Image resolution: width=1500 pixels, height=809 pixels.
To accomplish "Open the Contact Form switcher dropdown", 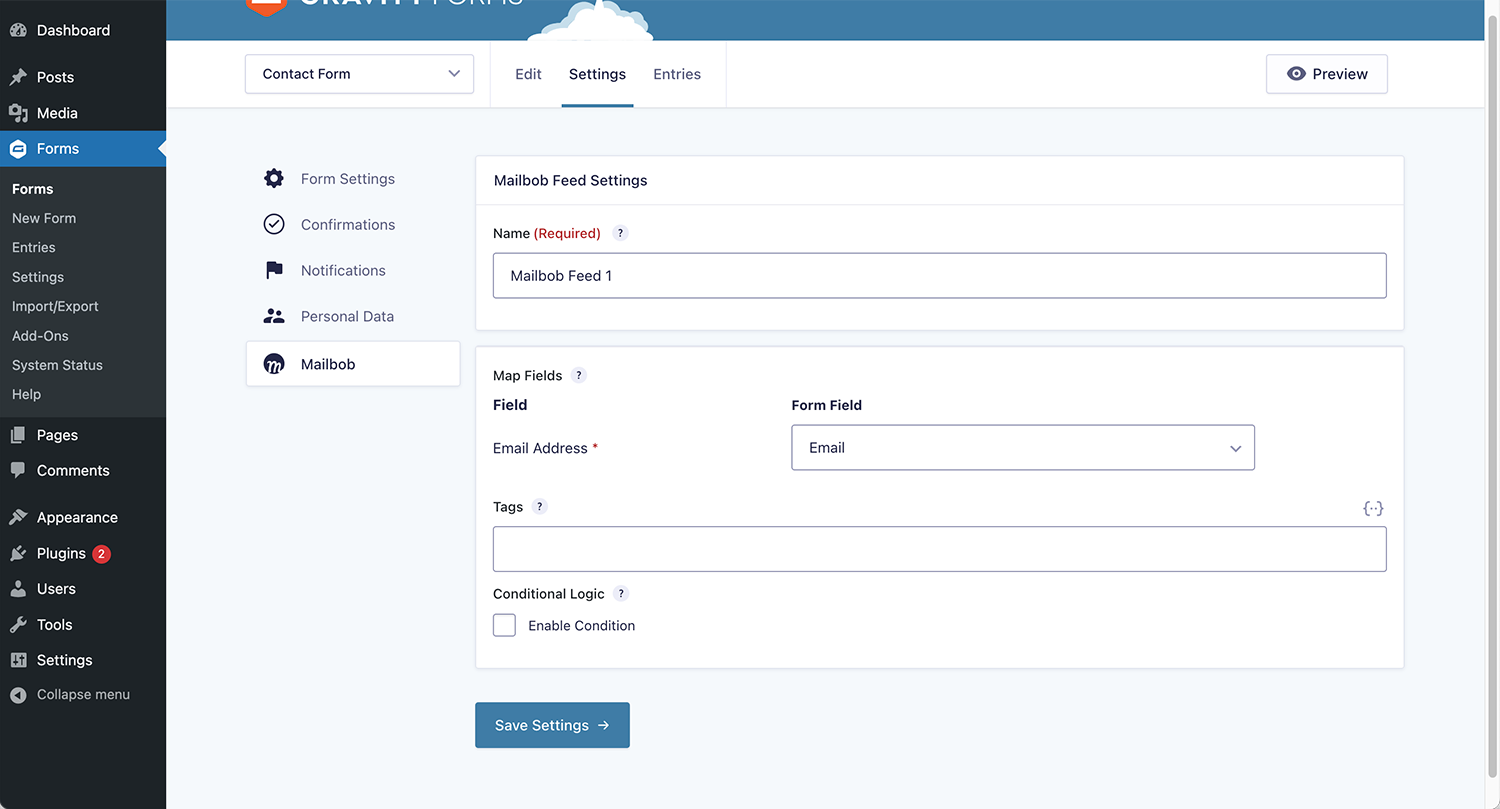I will 359,74.
